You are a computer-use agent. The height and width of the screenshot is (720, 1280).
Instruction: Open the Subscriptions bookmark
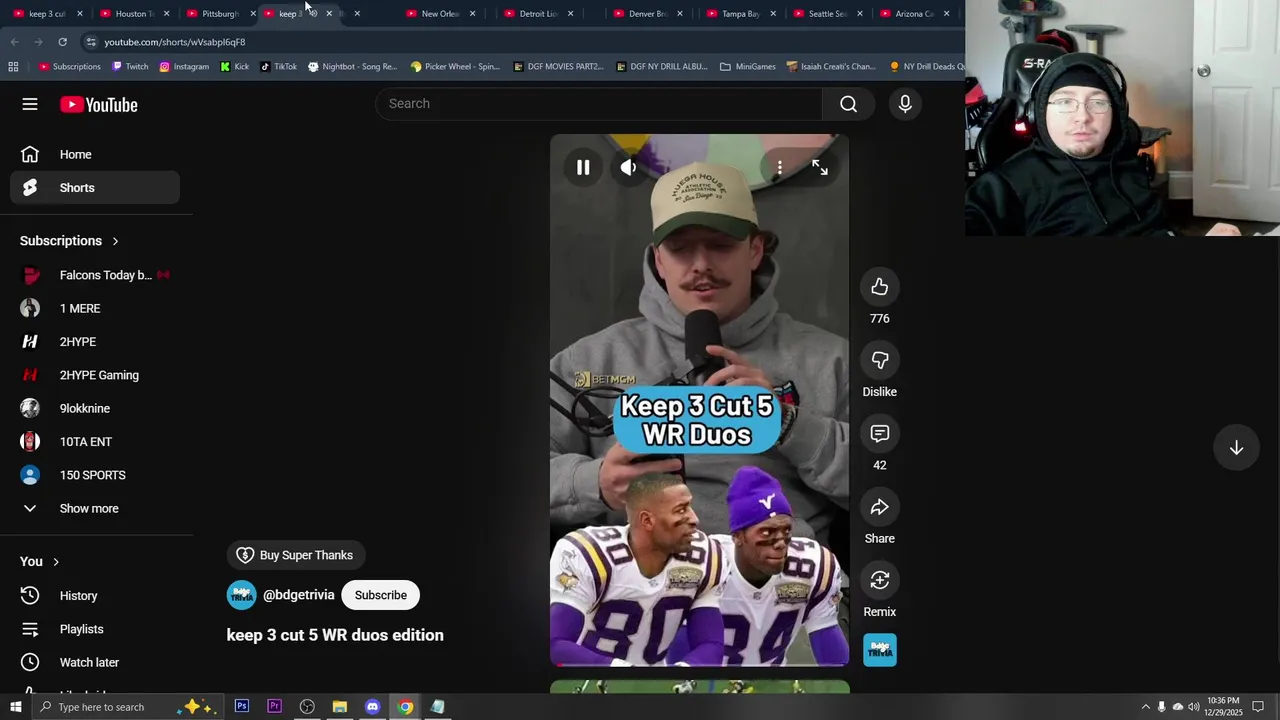pyautogui.click(x=69, y=67)
